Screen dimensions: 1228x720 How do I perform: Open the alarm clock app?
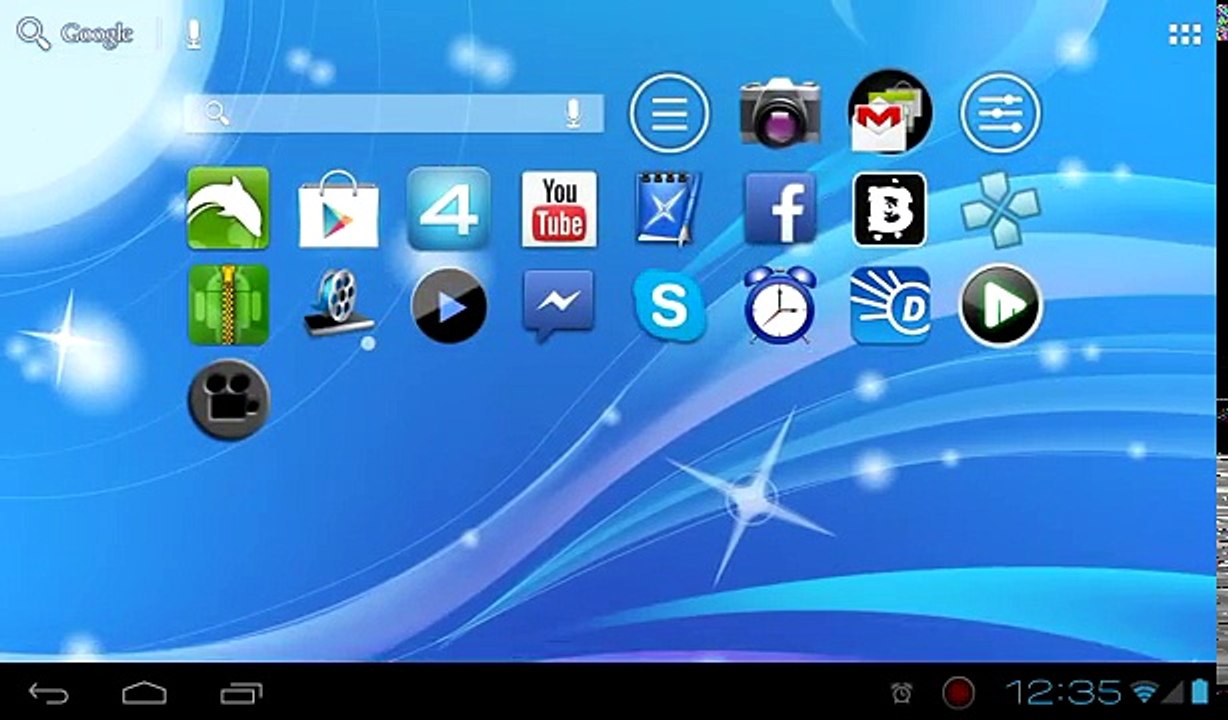click(780, 305)
